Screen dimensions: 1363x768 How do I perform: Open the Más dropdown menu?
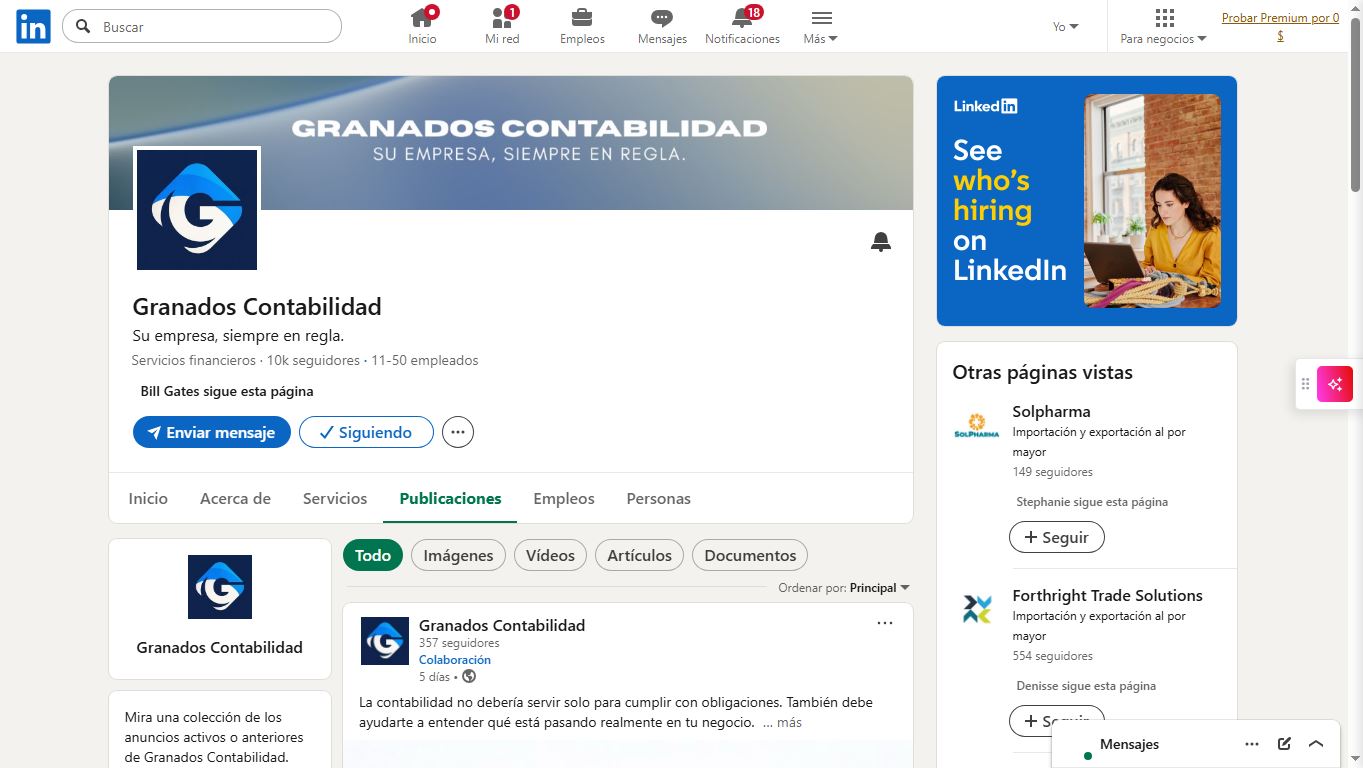pyautogui.click(x=821, y=27)
